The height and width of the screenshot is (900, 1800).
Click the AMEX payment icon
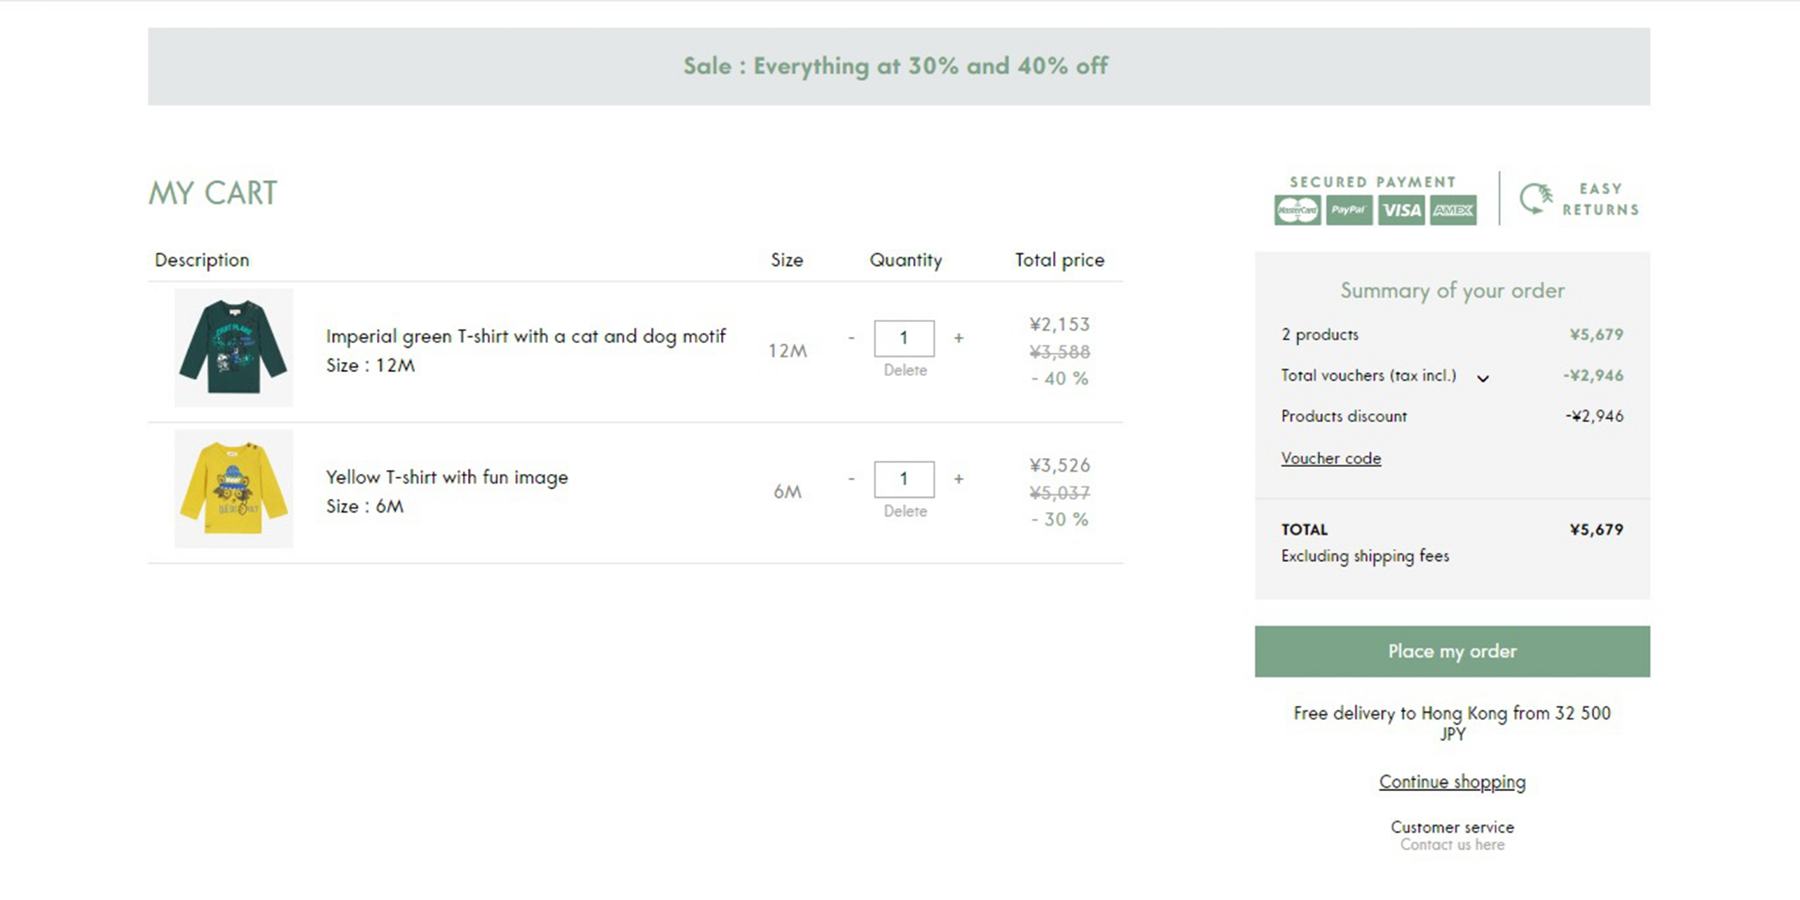1453,210
